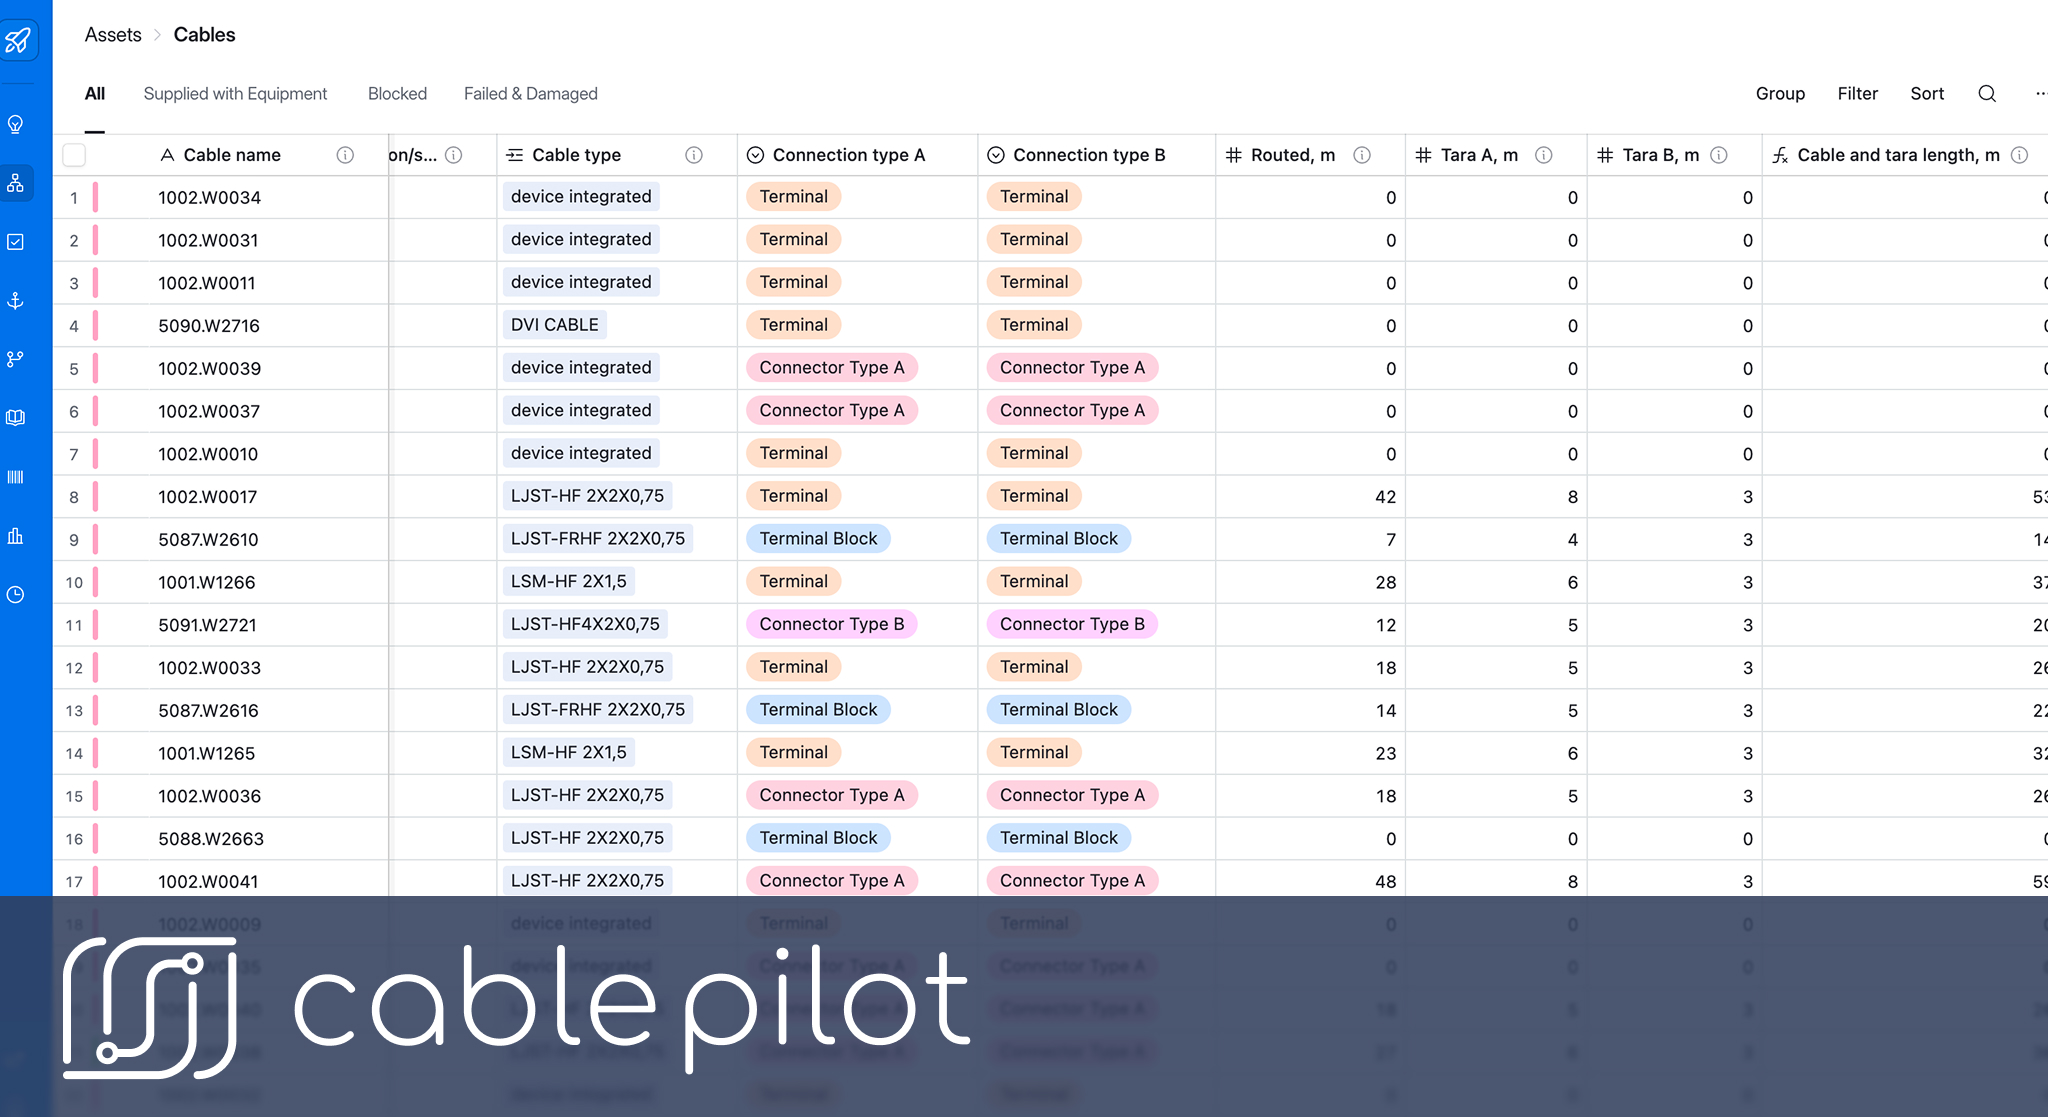The image size is (2048, 1117).
Task: Go to Assets in breadcrumb
Action: [x=113, y=35]
